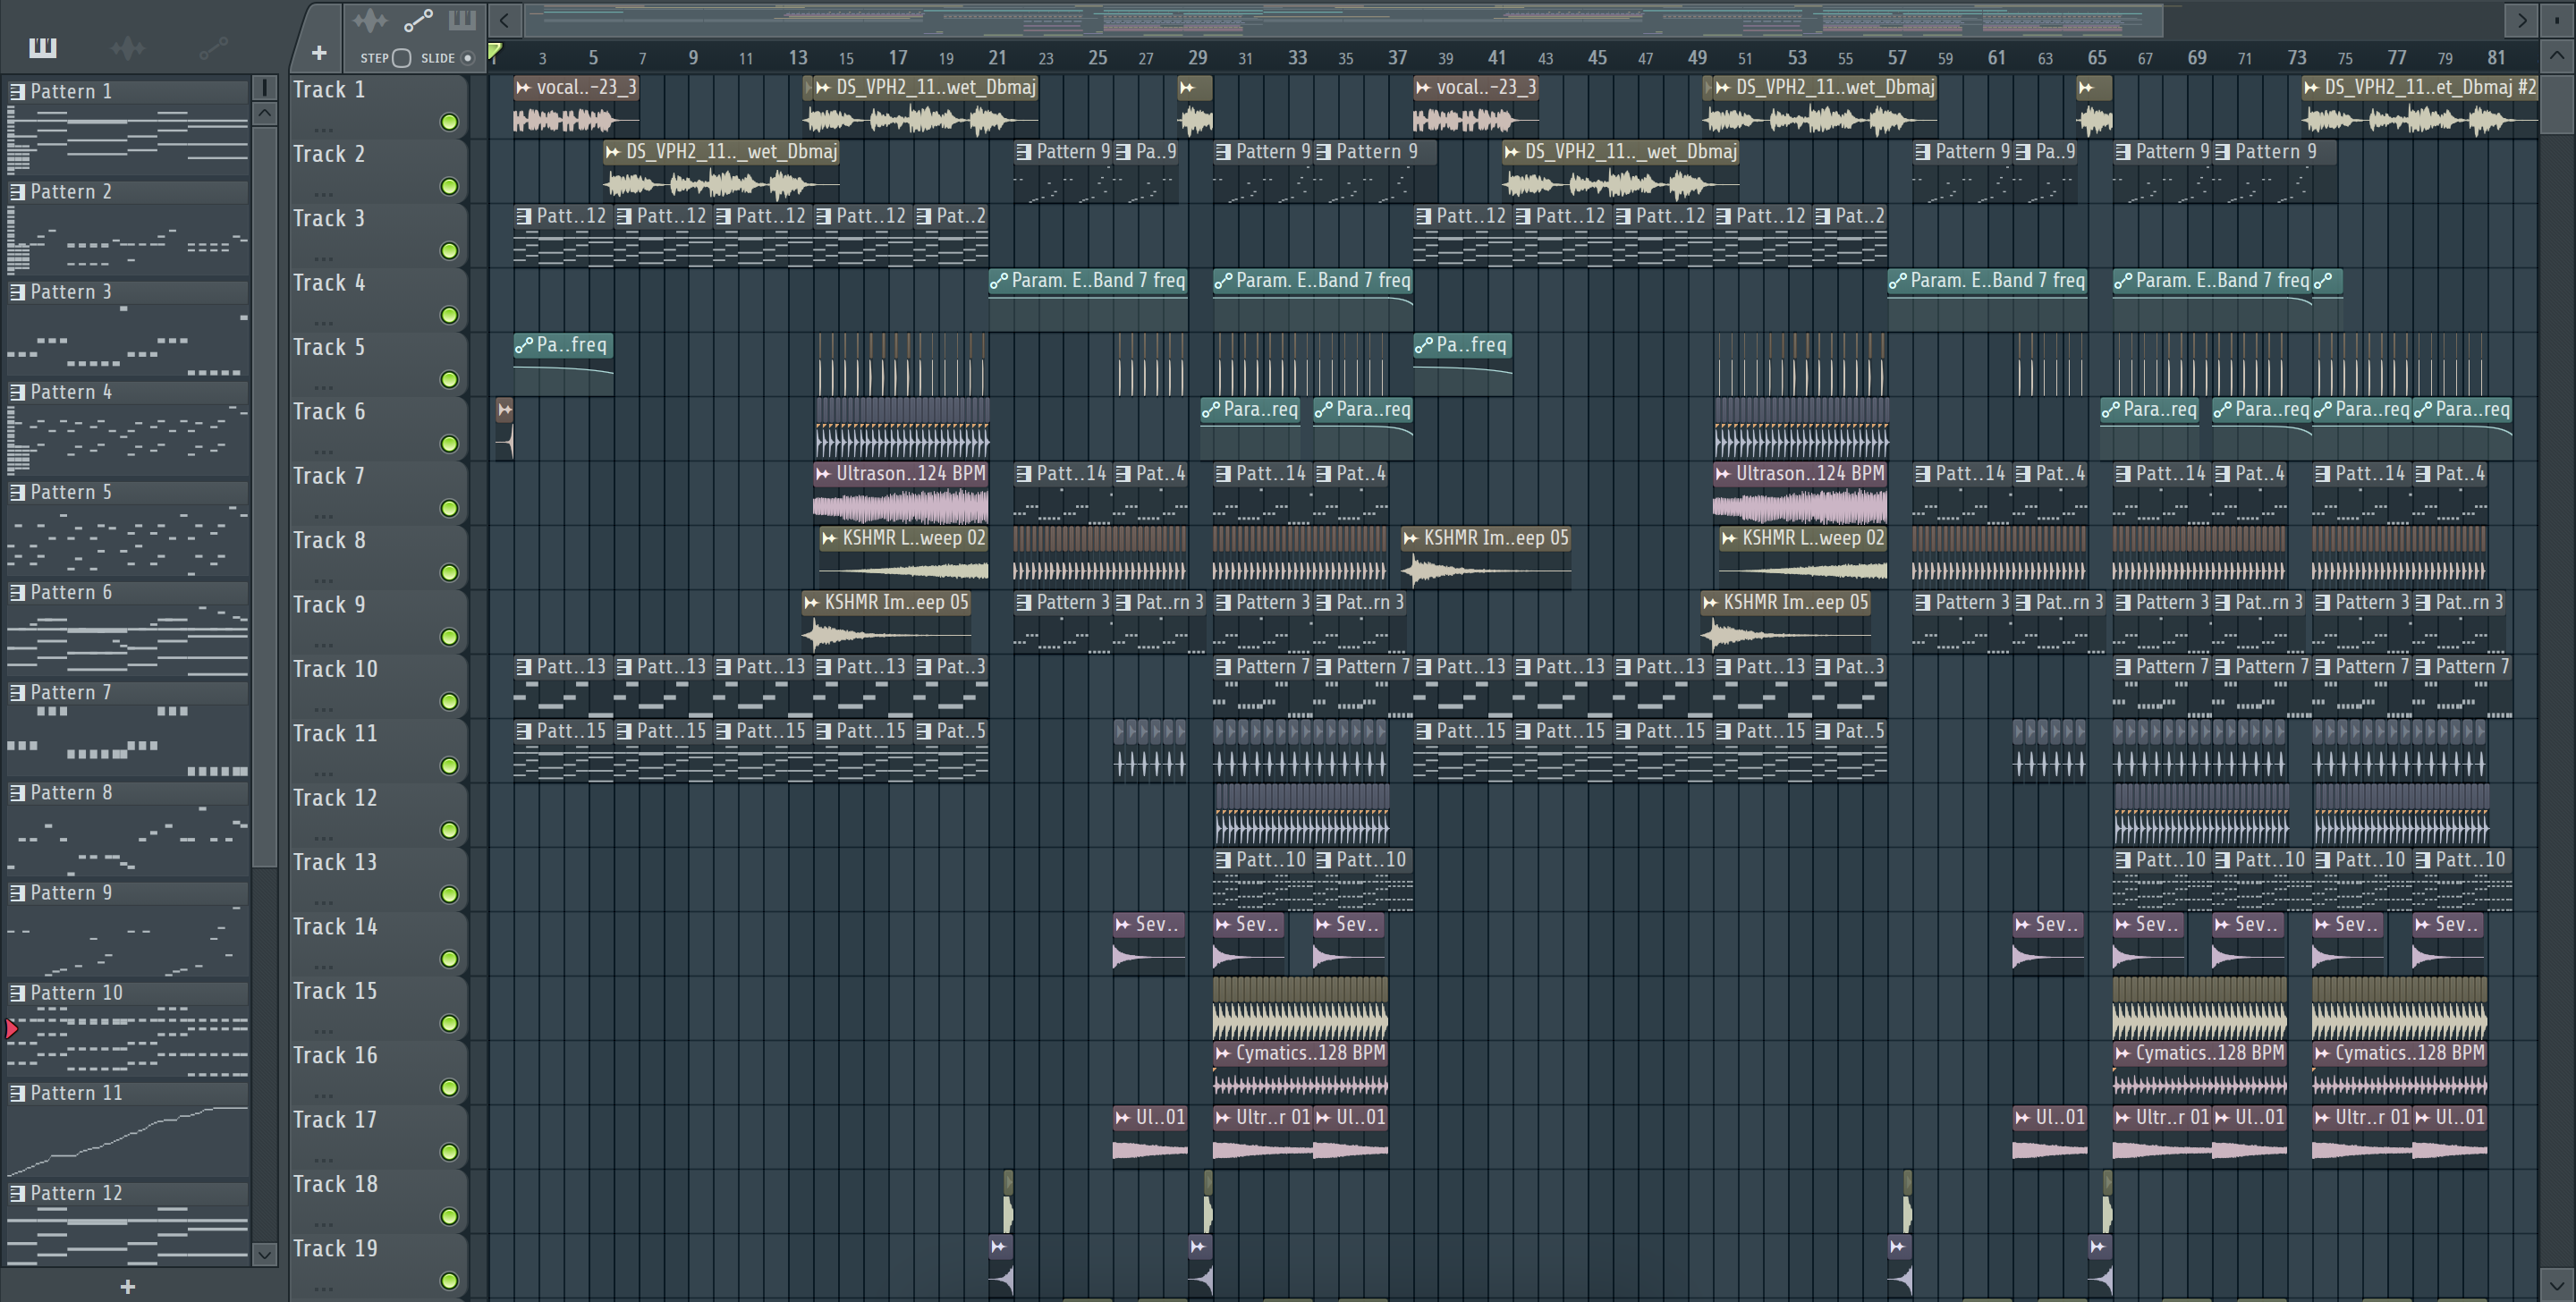The width and height of the screenshot is (2576, 1302).
Task: Mute Track 4 with its green LED
Action: [449, 315]
